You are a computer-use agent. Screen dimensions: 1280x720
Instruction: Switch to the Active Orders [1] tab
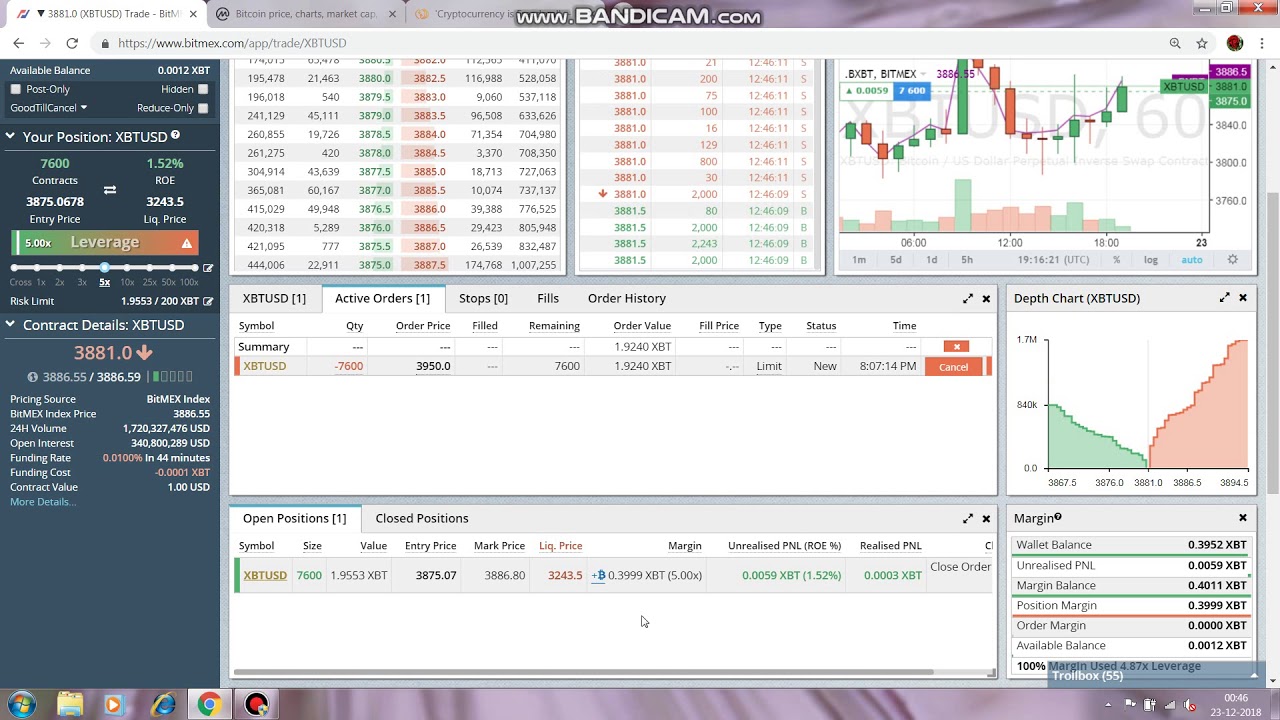click(382, 298)
